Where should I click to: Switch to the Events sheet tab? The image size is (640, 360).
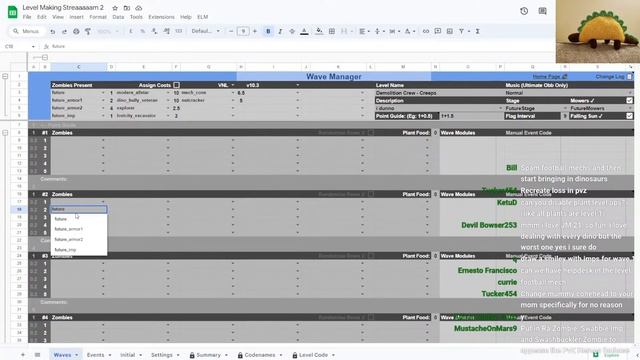(x=96, y=355)
